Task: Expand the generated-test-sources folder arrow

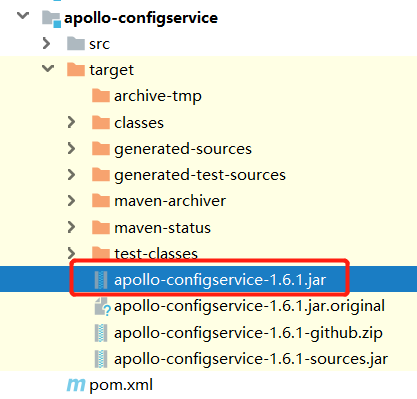Action: pos(71,174)
